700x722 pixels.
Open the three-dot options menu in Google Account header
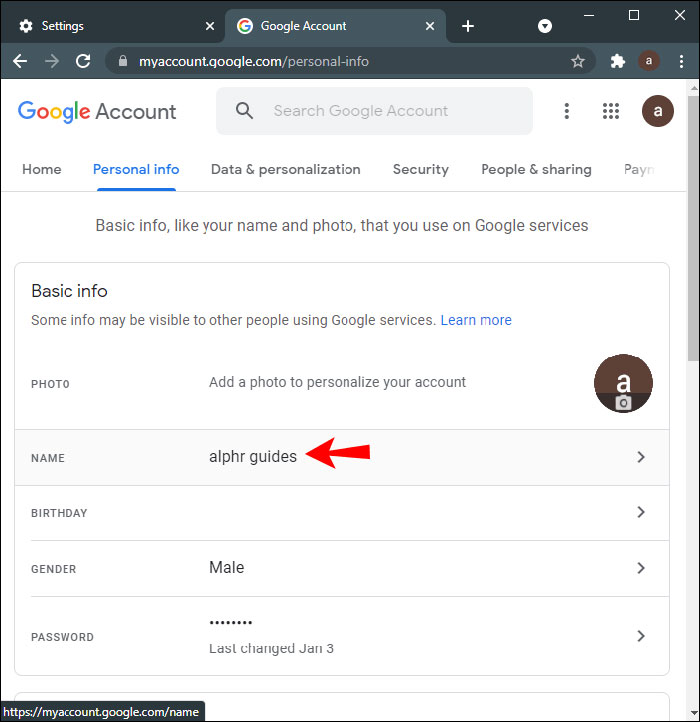point(567,111)
